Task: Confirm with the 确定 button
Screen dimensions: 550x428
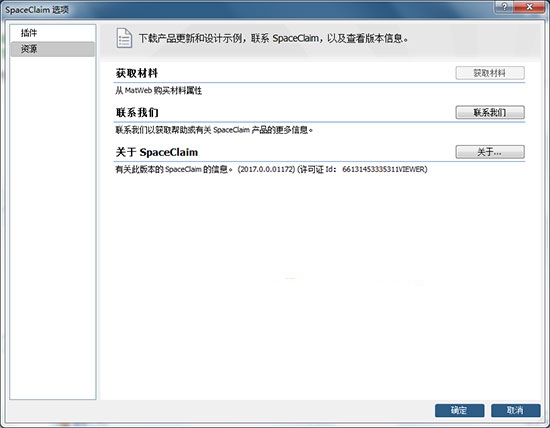Action: (x=460, y=410)
